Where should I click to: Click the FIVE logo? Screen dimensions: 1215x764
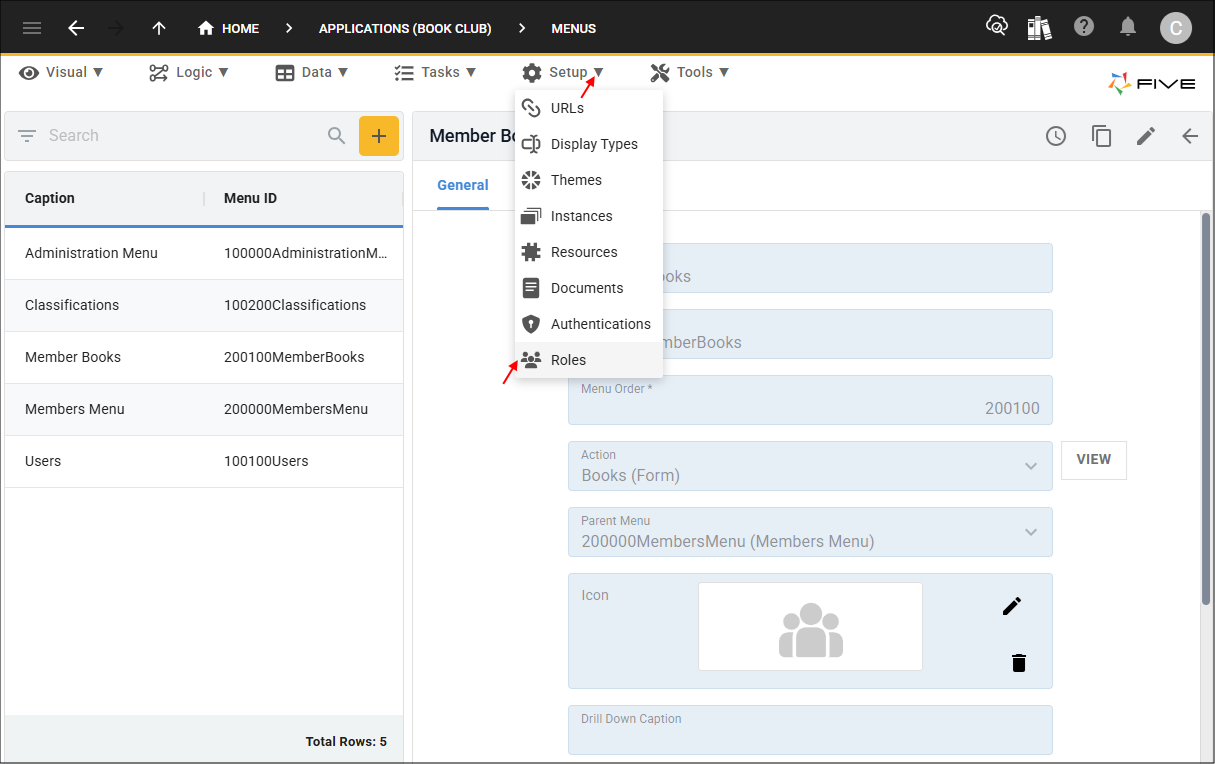(1152, 84)
